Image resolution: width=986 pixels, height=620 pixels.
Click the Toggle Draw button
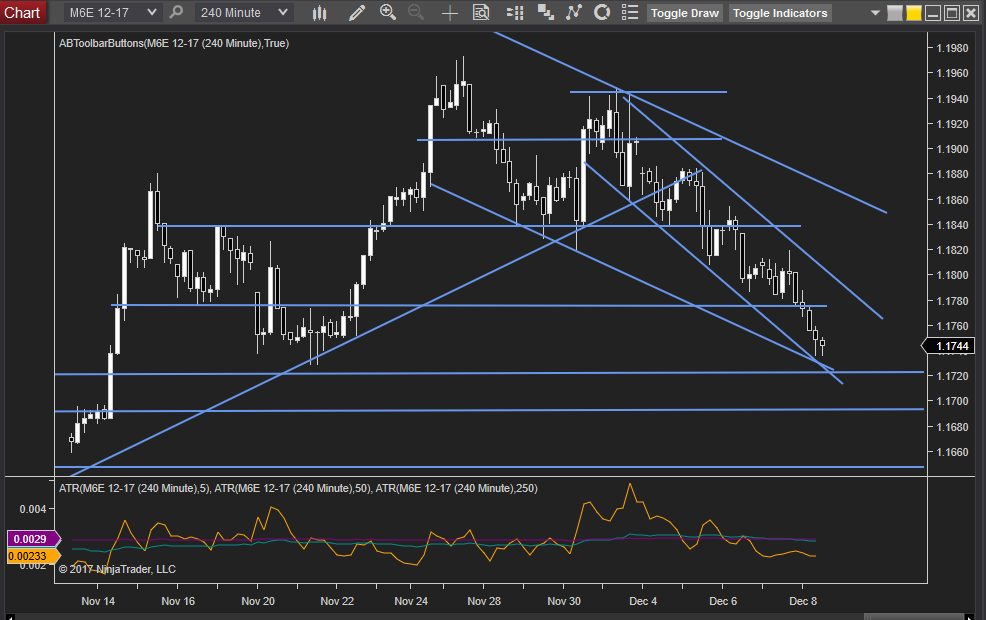tap(684, 13)
